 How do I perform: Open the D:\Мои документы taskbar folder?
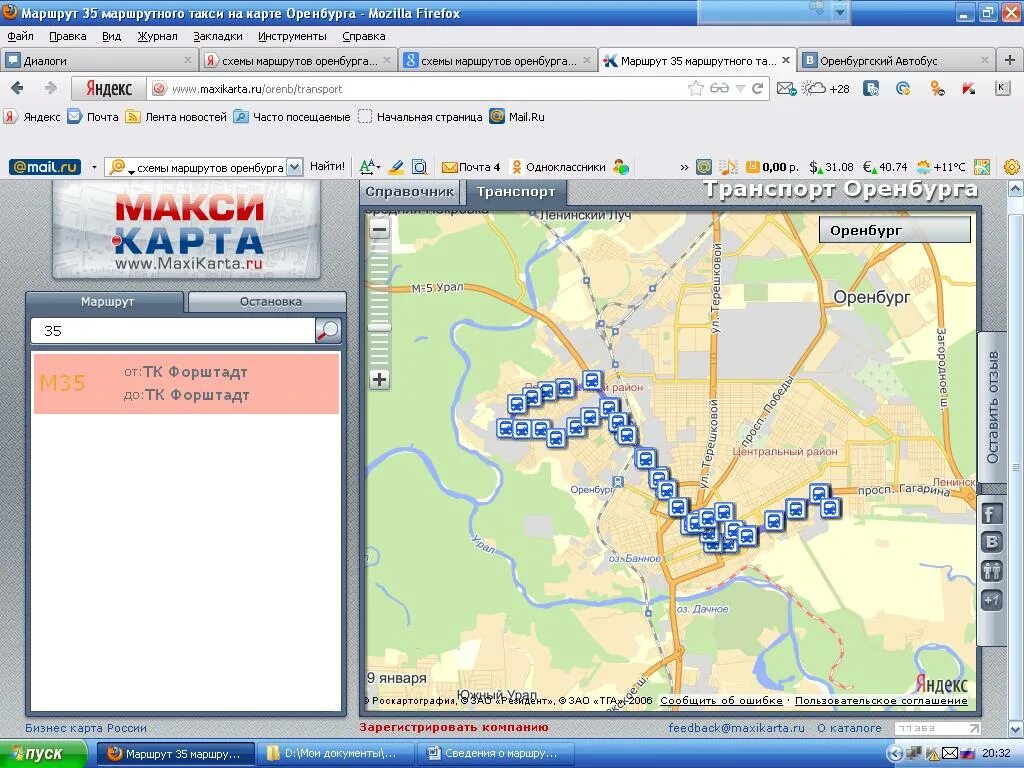(x=335, y=753)
